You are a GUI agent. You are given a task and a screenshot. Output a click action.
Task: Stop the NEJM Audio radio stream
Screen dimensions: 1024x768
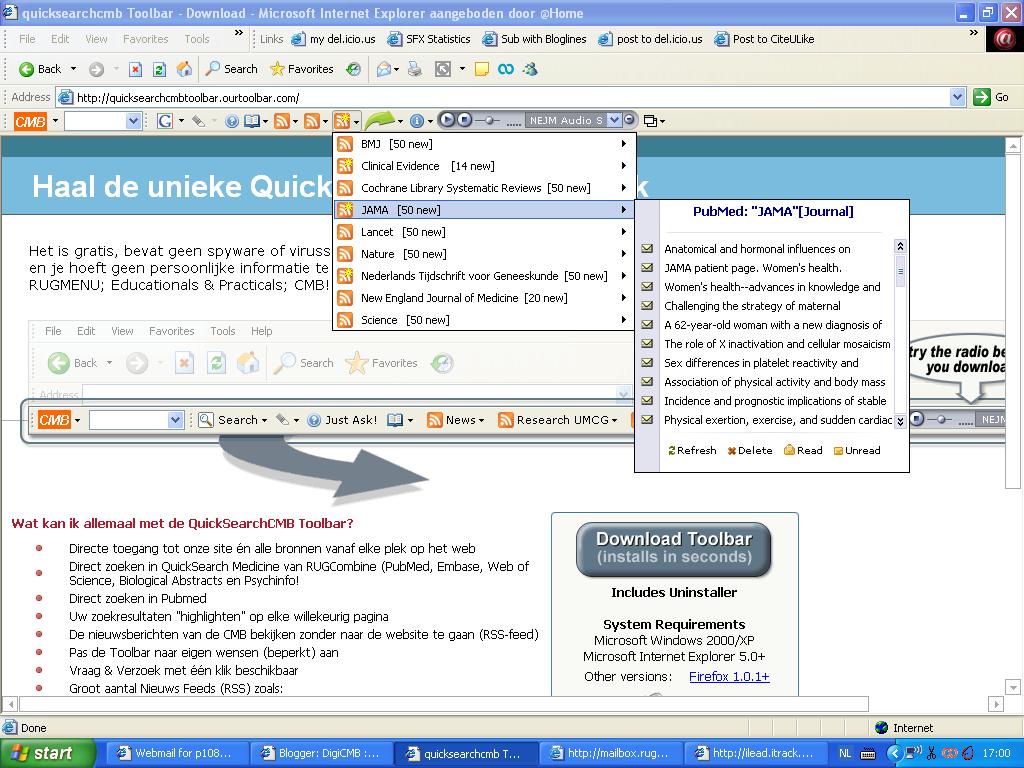click(464, 120)
